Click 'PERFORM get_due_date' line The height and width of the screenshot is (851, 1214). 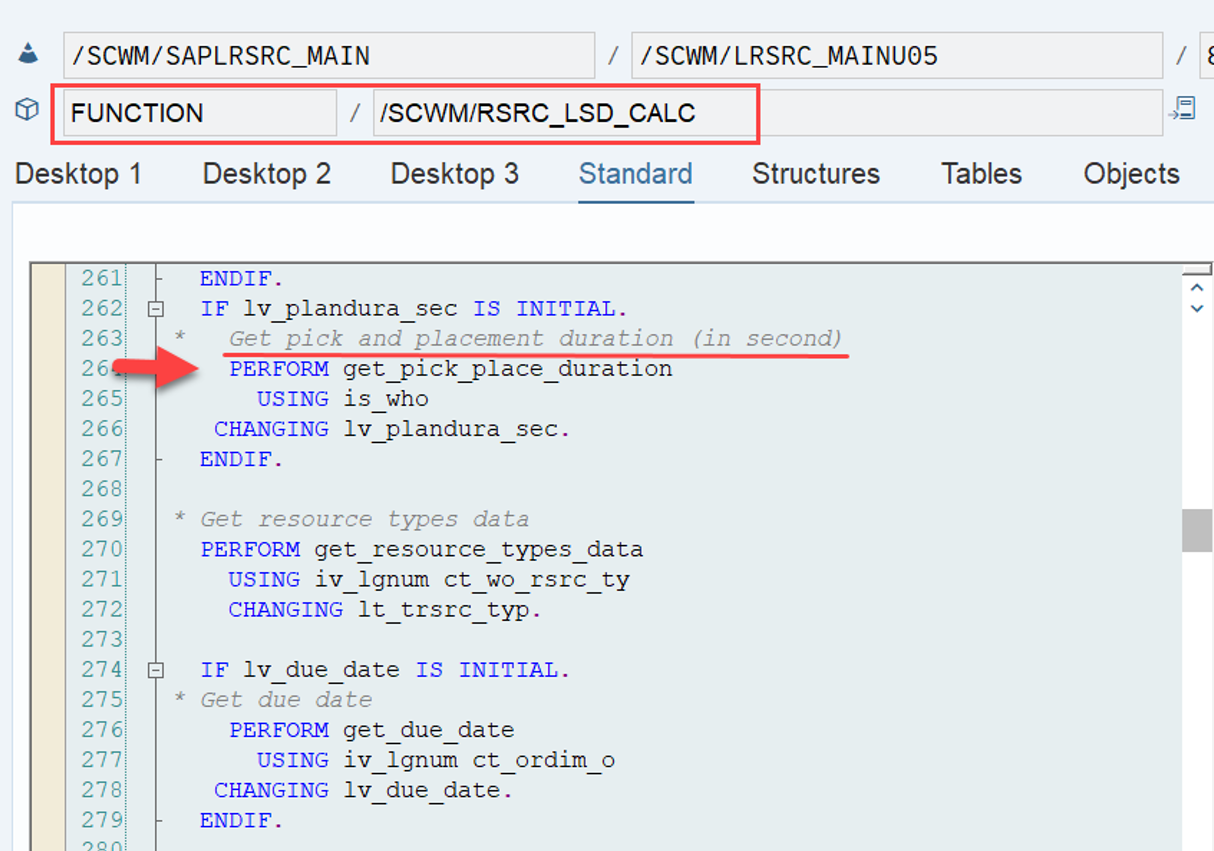tap(372, 729)
